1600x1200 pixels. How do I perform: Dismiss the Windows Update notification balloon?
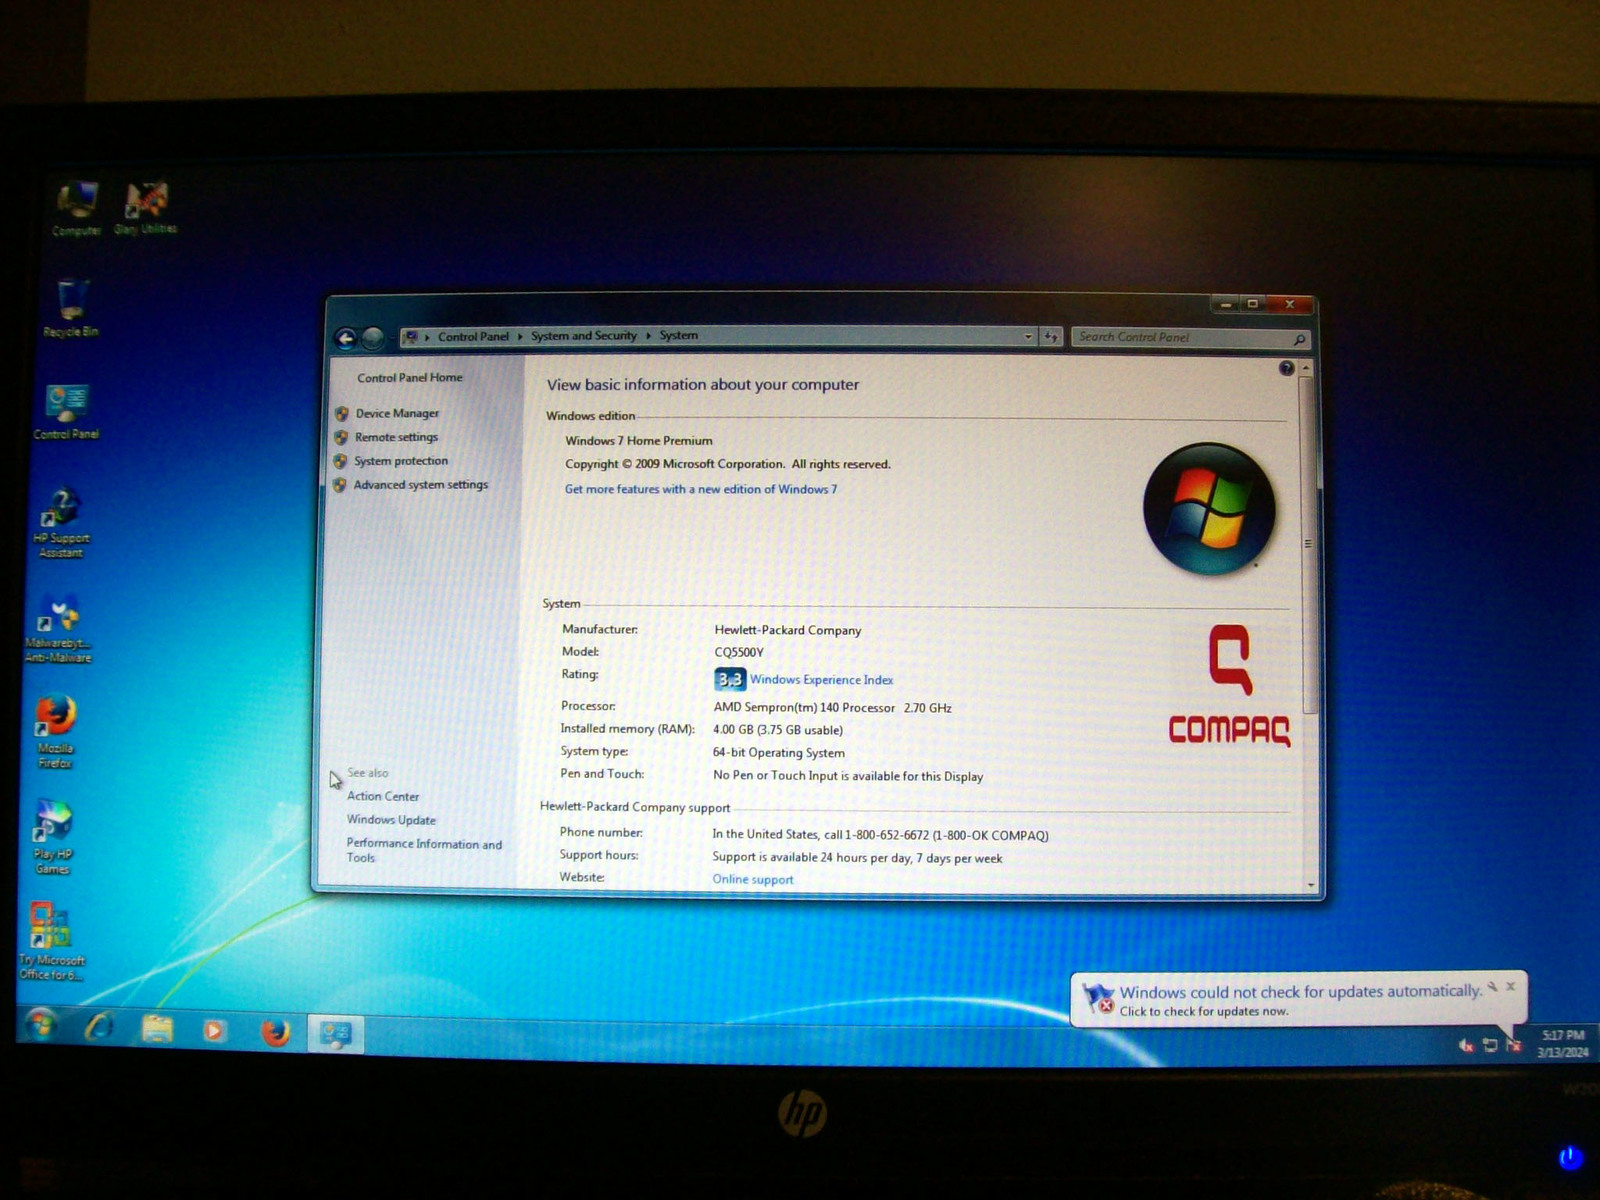(1510, 986)
